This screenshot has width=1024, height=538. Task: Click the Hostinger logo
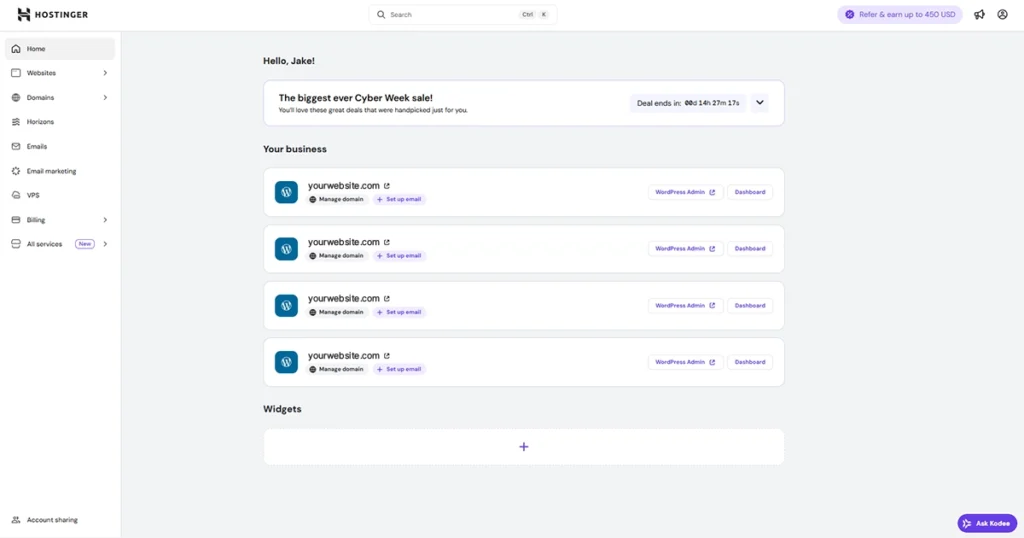point(52,14)
